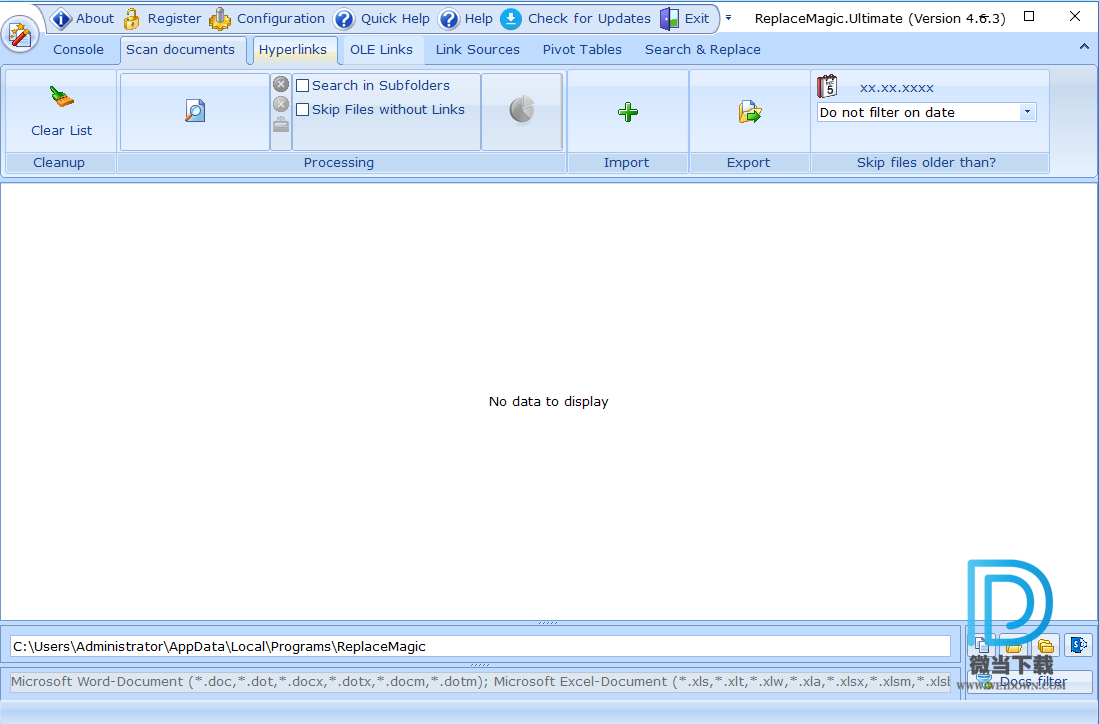This screenshot has width=1099, height=724.
Task: Maximize the ReplaceMagic window
Action: [x=1029, y=16]
